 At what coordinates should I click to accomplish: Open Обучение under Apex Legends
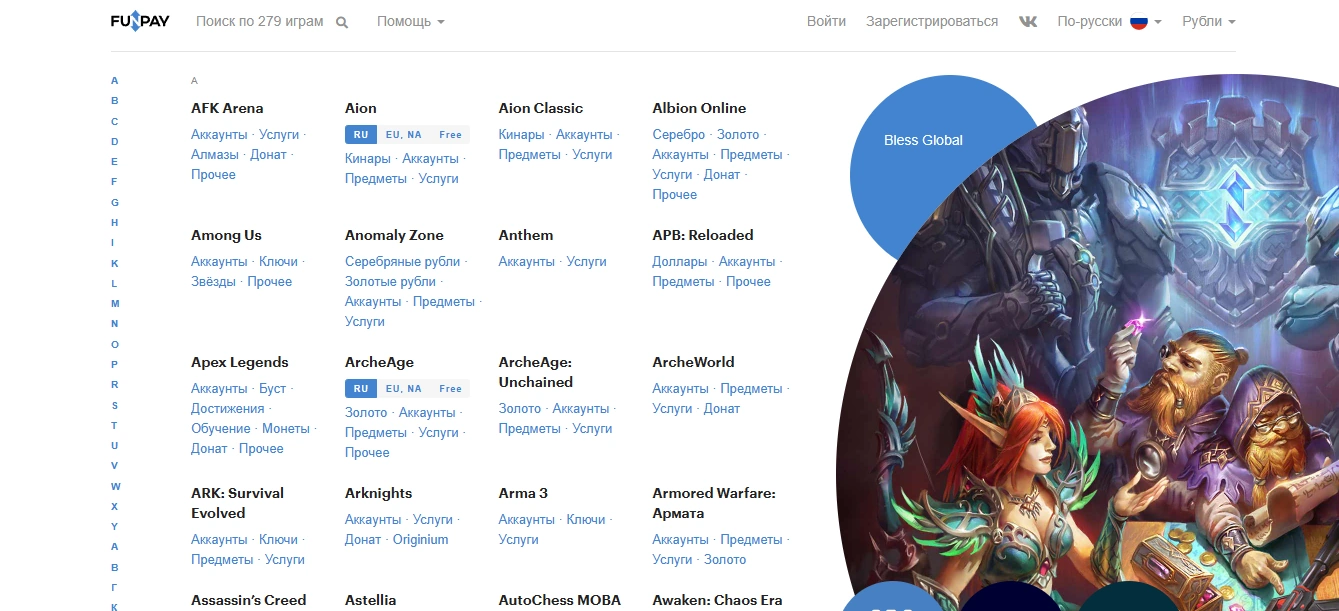[x=221, y=428]
